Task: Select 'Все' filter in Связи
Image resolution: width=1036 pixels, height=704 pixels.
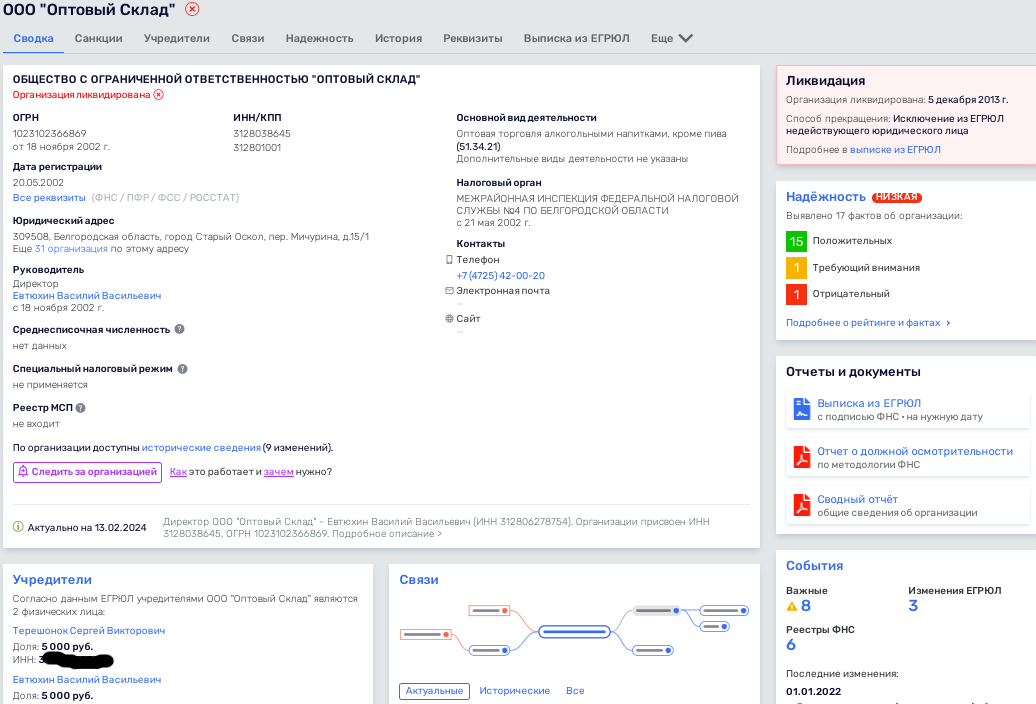Action: click(575, 691)
